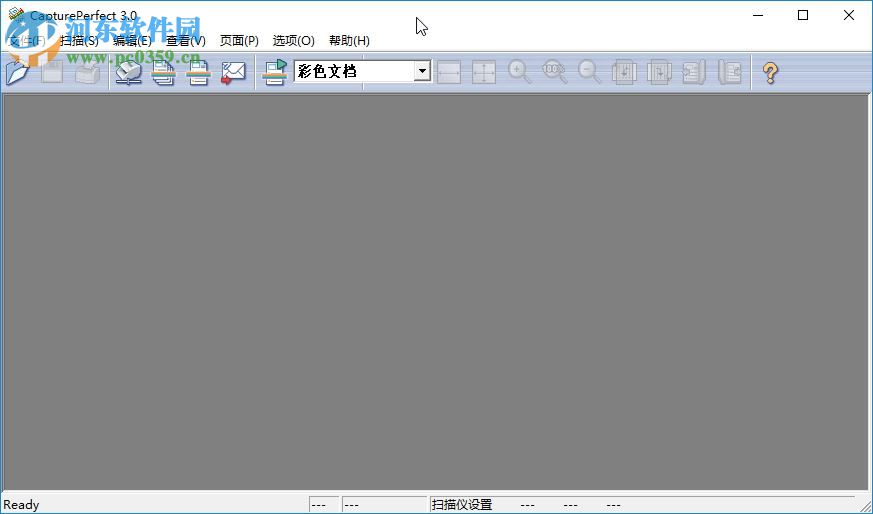The height and width of the screenshot is (514, 873).
Task: Click the zoom in magnifier icon
Action: [x=519, y=72]
